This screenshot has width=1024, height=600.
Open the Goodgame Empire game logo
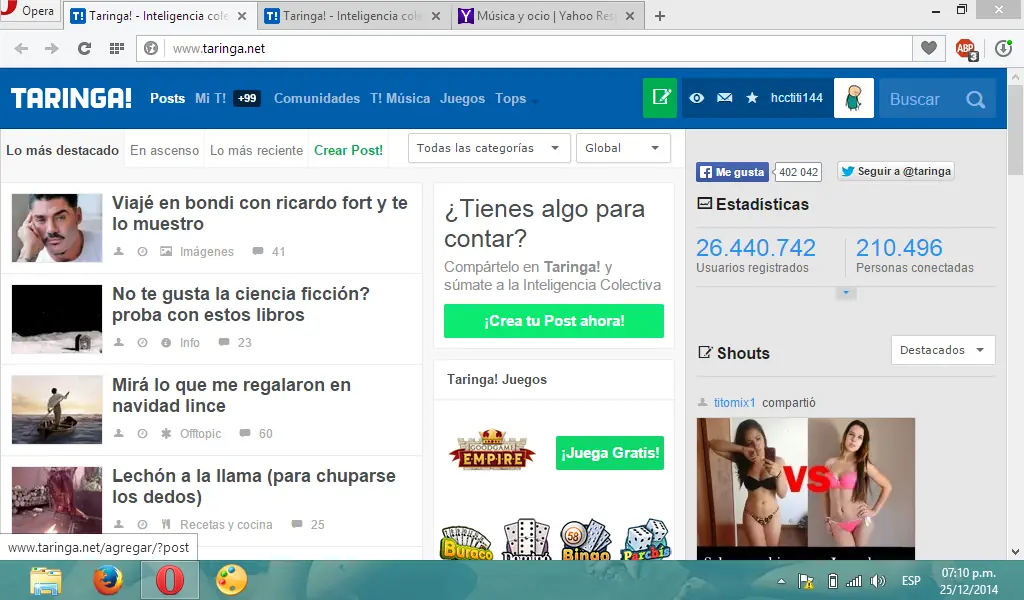click(492, 449)
